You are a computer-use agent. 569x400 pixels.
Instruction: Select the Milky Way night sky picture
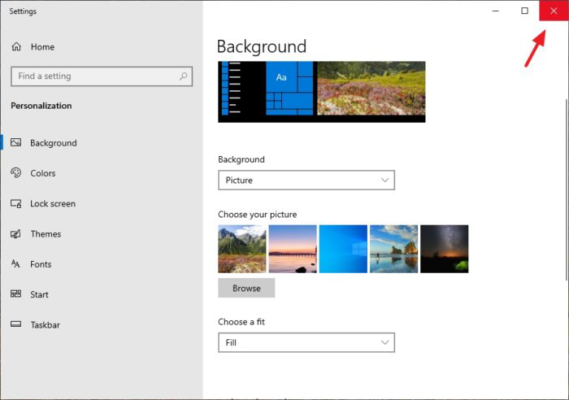445,249
